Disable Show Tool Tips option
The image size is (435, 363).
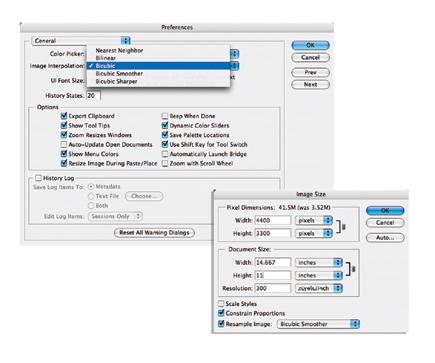tap(64, 125)
